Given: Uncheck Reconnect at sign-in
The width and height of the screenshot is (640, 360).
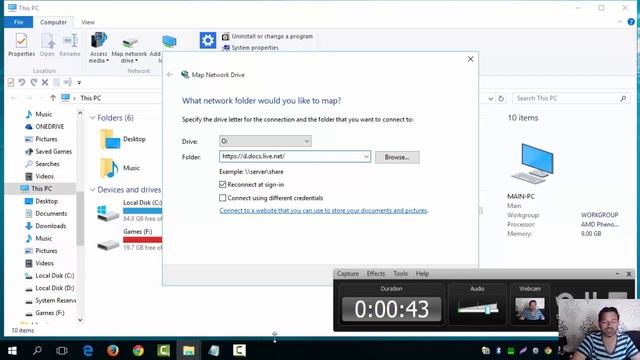Looking at the screenshot, I should pyautogui.click(x=222, y=184).
